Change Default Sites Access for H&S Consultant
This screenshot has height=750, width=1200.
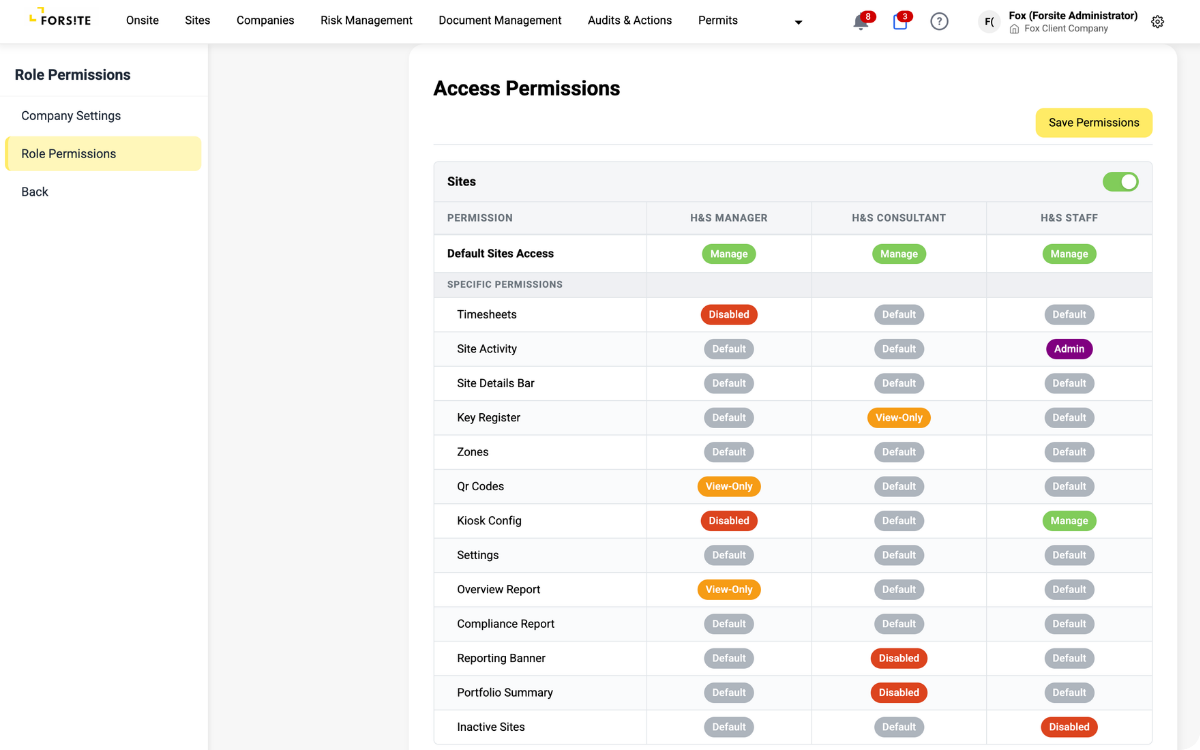(899, 254)
